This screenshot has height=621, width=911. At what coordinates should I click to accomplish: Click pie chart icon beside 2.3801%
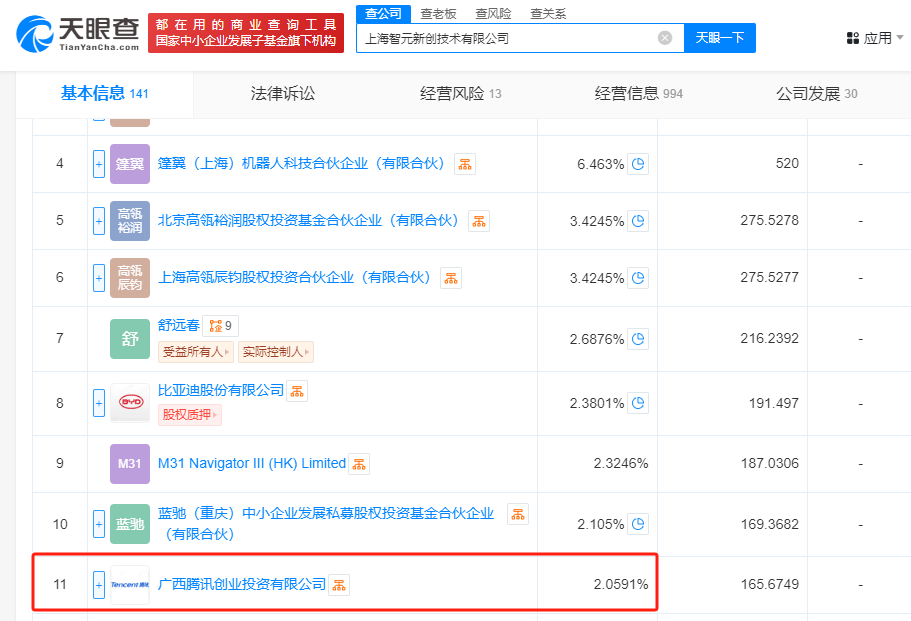click(638, 403)
